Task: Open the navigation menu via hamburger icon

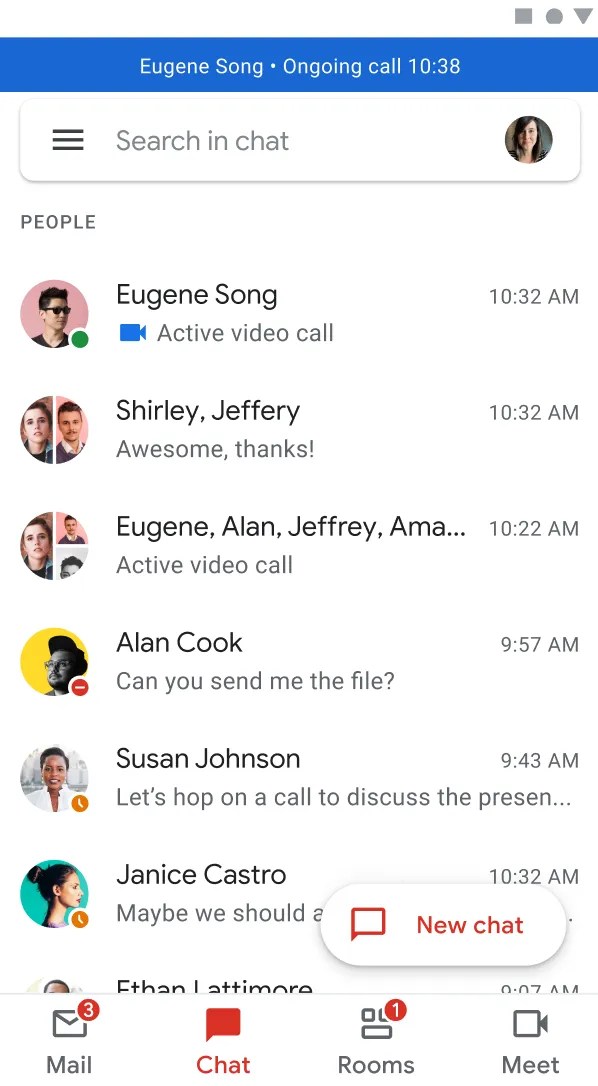Action: (68, 140)
